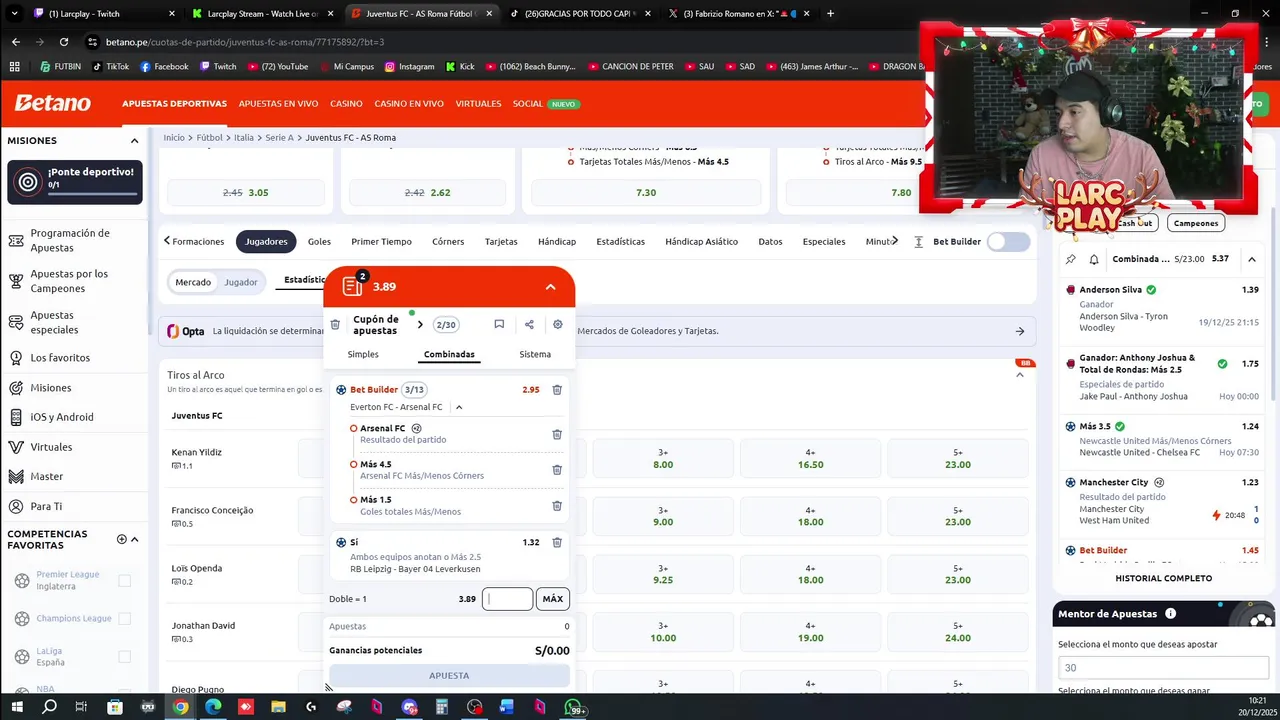Select Jonathan David 5+ odds 24.00
1280x720 pixels.
click(958, 632)
